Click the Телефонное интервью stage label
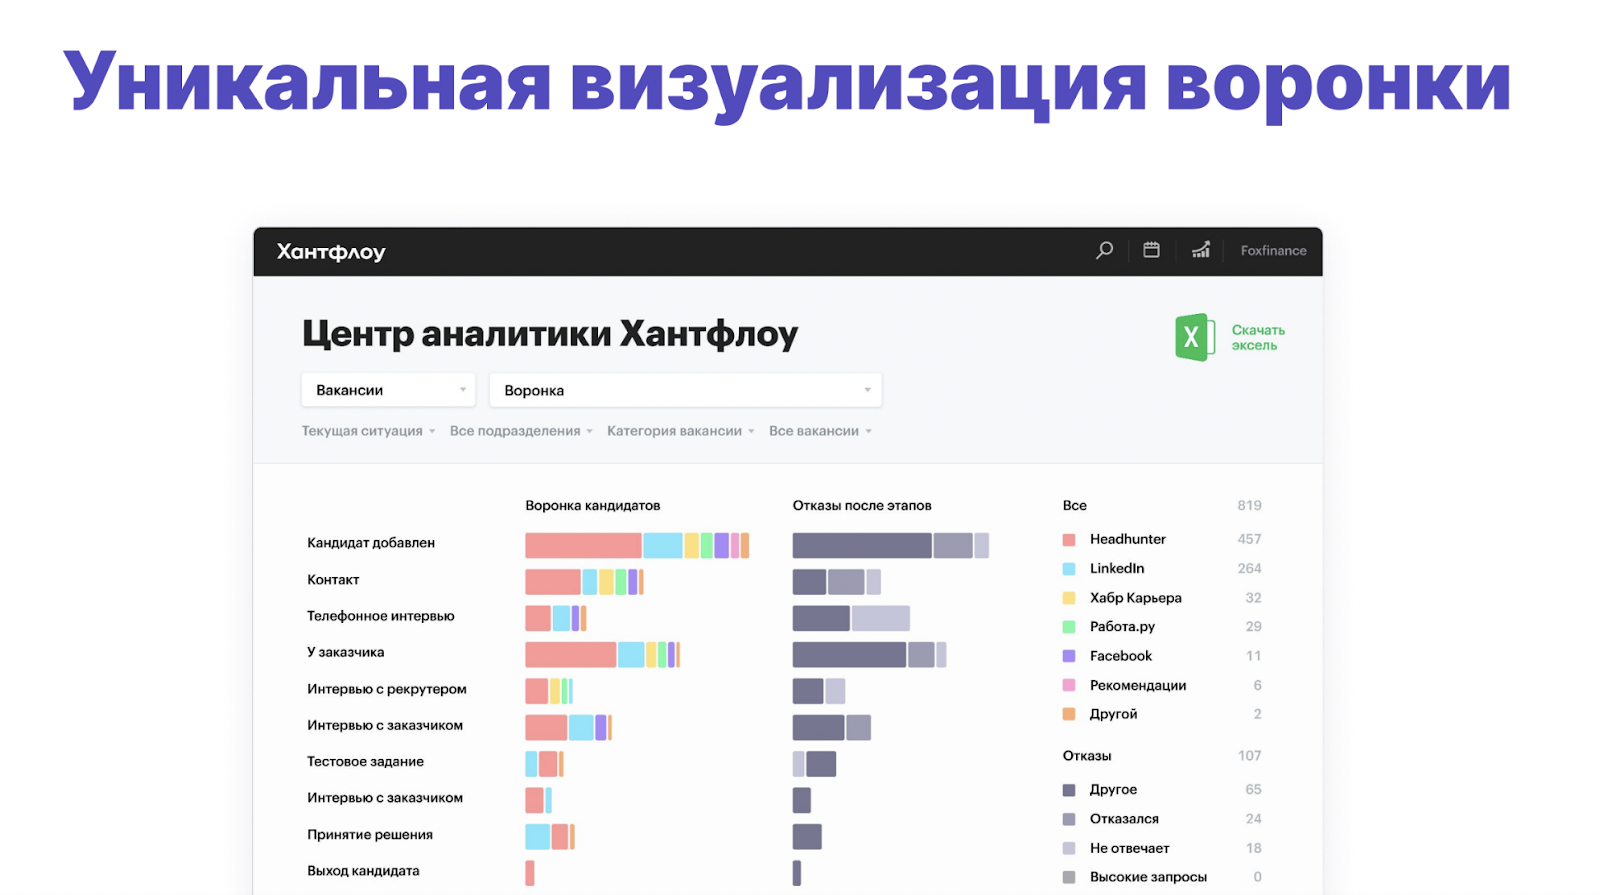Viewport: 1600px width, 895px height. click(x=381, y=616)
